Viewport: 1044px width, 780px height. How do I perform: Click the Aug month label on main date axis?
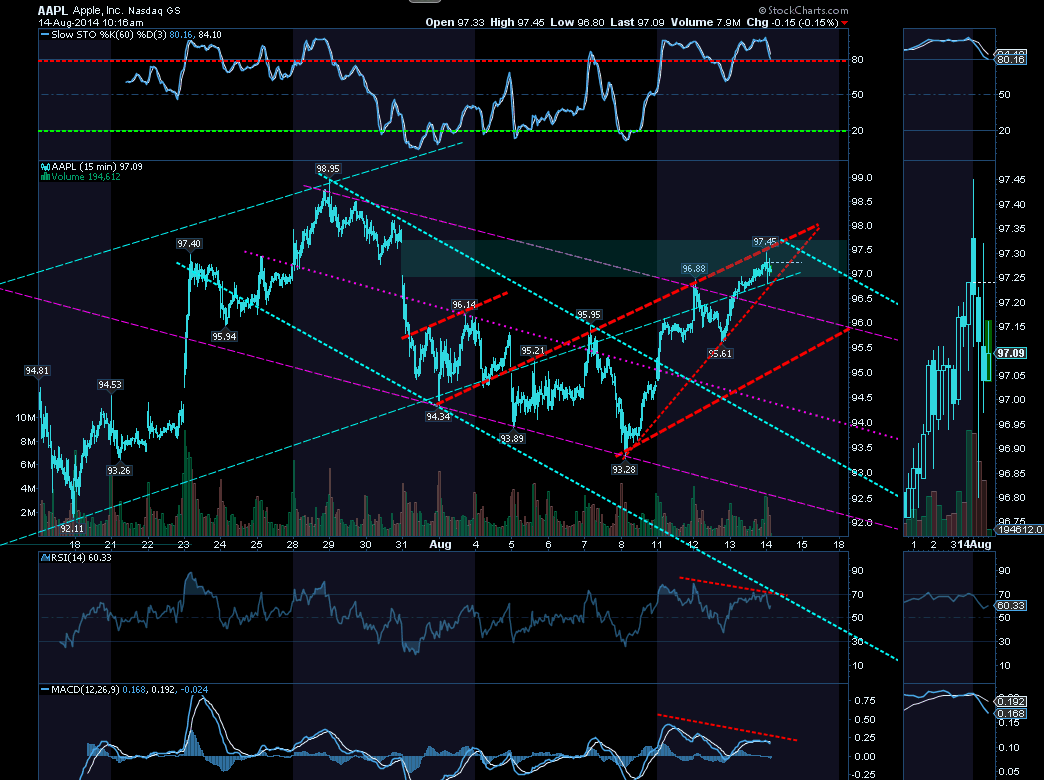pos(440,544)
